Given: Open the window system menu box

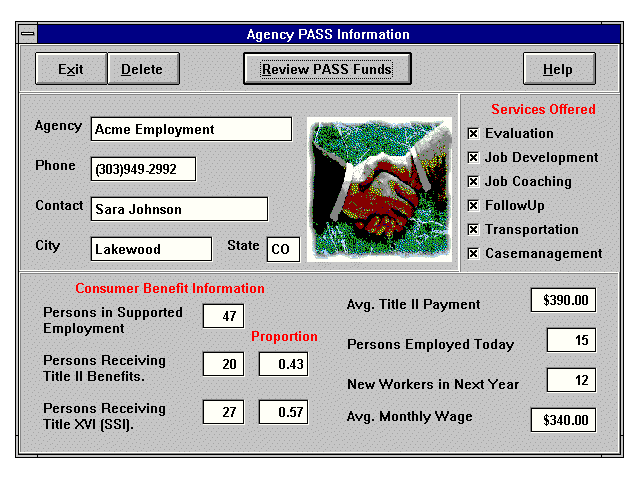Looking at the screenshot, I should click(x=28, y=34).
